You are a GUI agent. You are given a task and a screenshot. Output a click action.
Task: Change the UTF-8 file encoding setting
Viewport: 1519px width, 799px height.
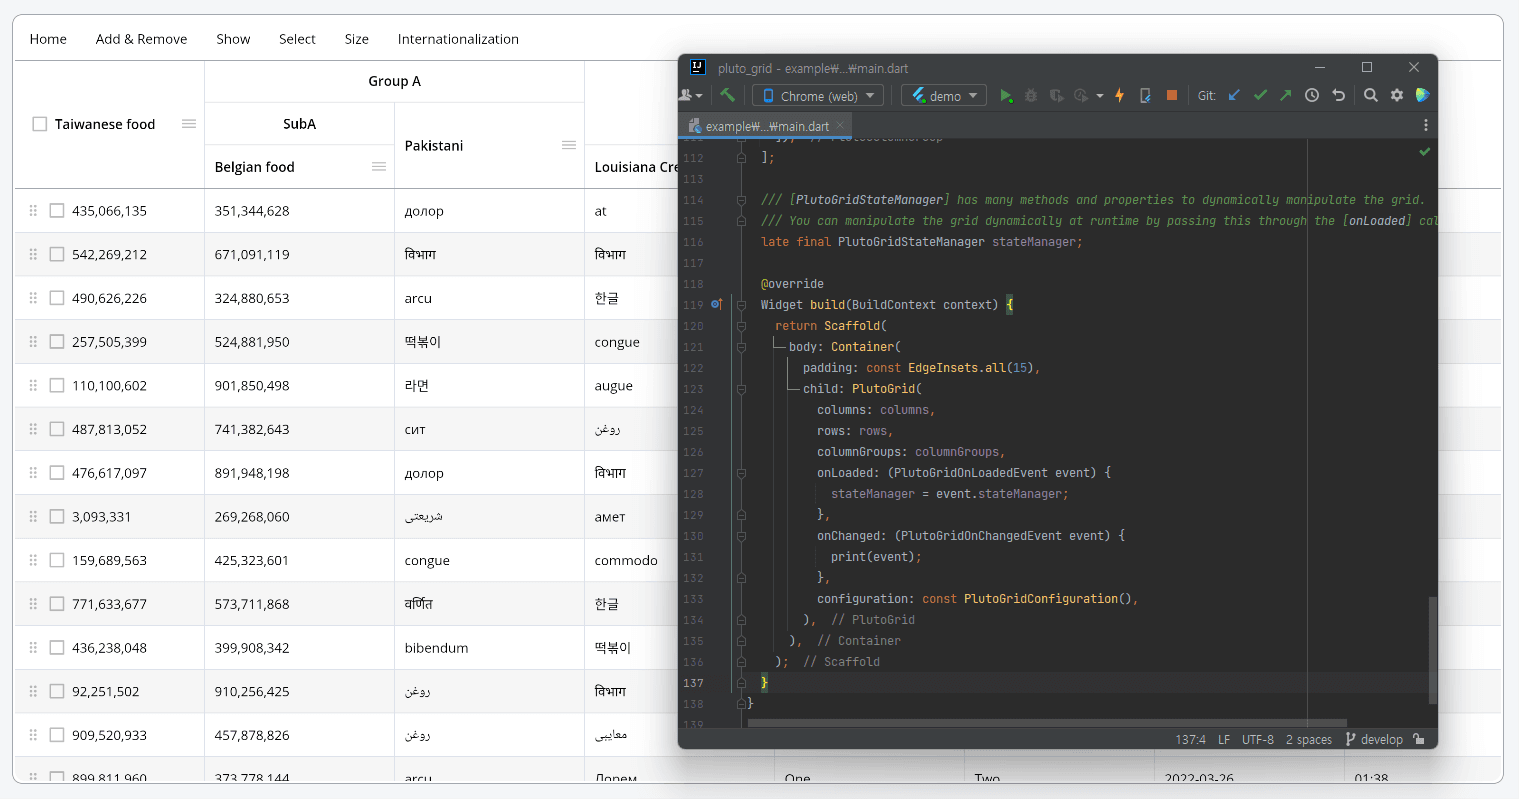[x=1257, y=739]
